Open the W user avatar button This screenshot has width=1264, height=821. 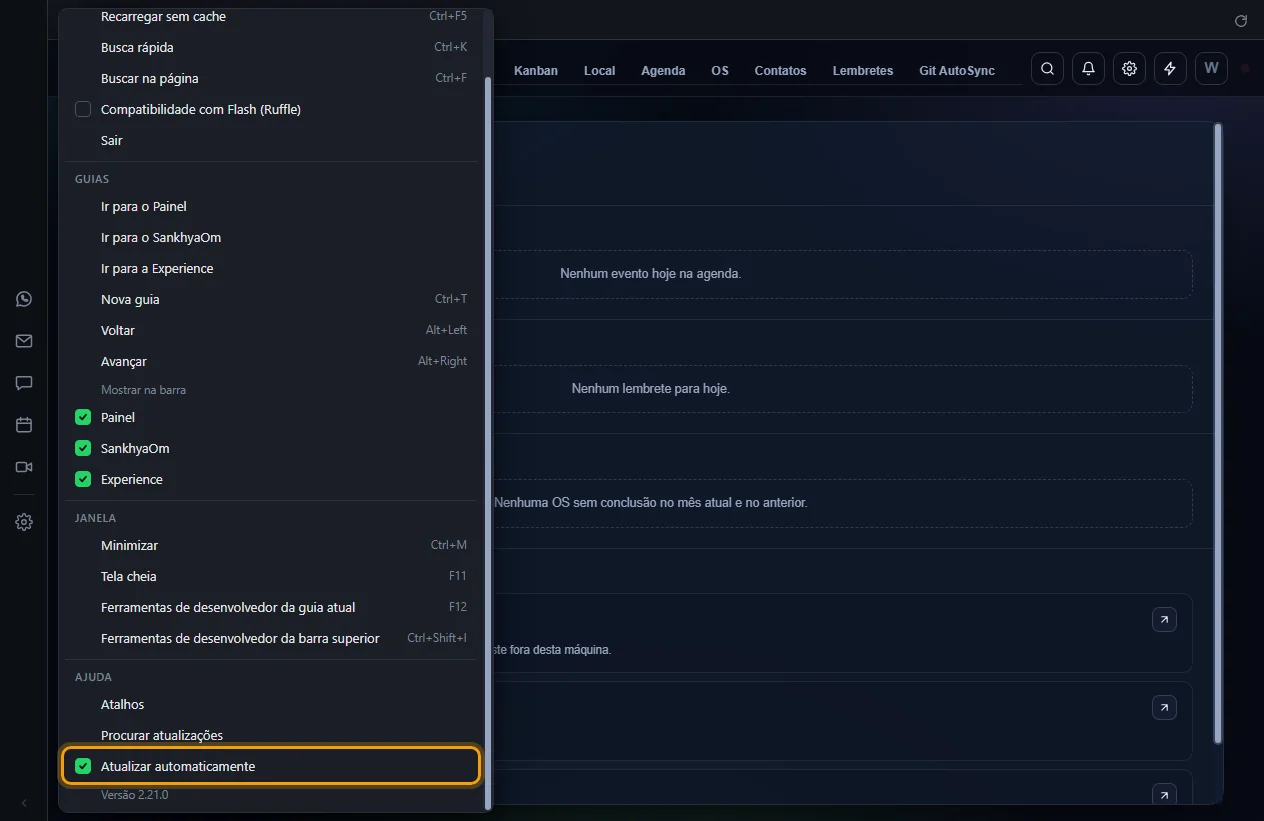click(1211, 69)
